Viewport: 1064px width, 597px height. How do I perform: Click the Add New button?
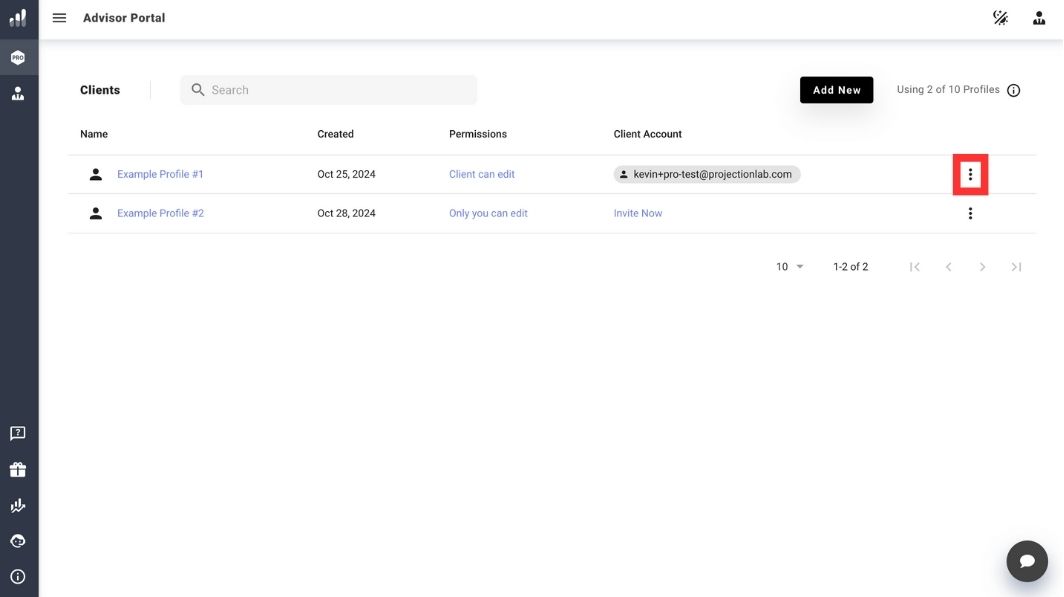836,90
